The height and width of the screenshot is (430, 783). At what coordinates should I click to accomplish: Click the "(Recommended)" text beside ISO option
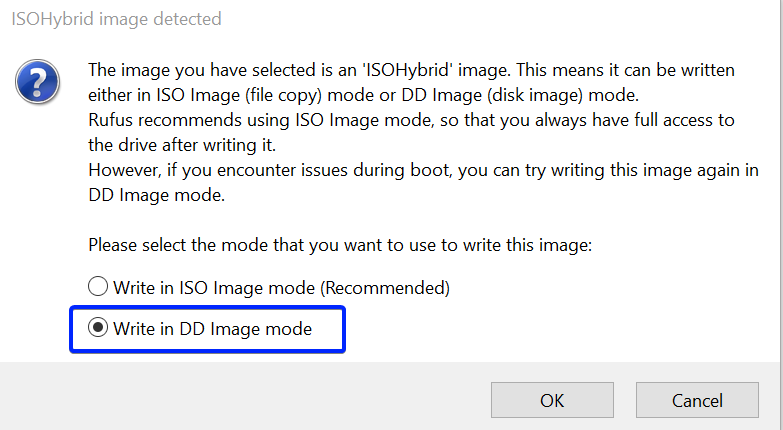point(385,288)
